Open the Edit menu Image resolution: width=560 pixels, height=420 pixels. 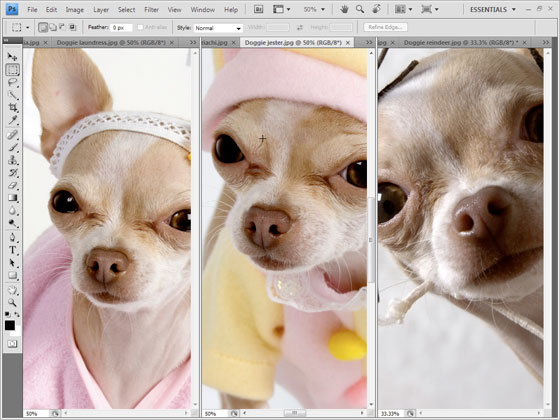51,10
